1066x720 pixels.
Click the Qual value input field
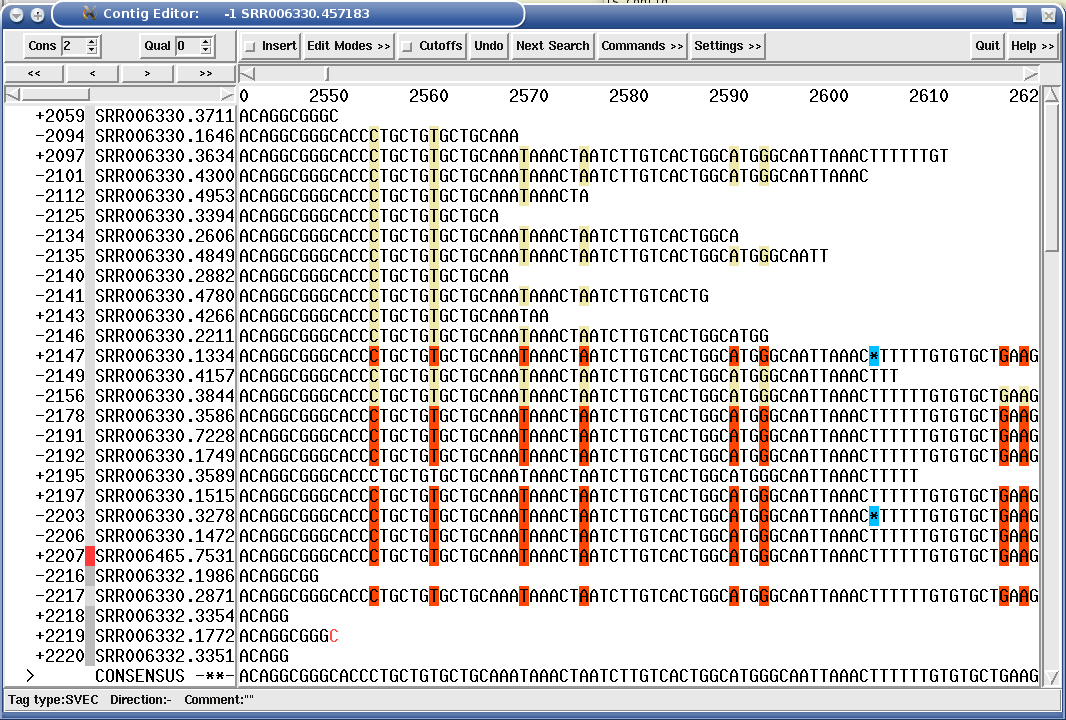point(188,46)
